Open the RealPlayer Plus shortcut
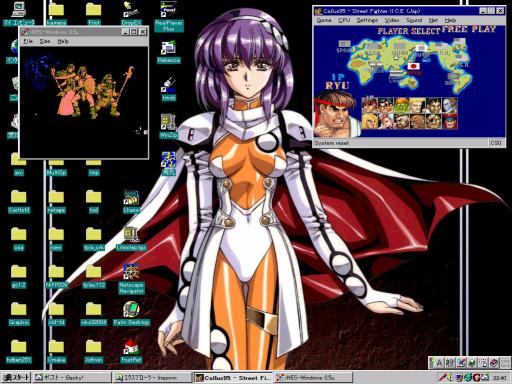Viewport: 512px width, 384px height. pos(169,16)
